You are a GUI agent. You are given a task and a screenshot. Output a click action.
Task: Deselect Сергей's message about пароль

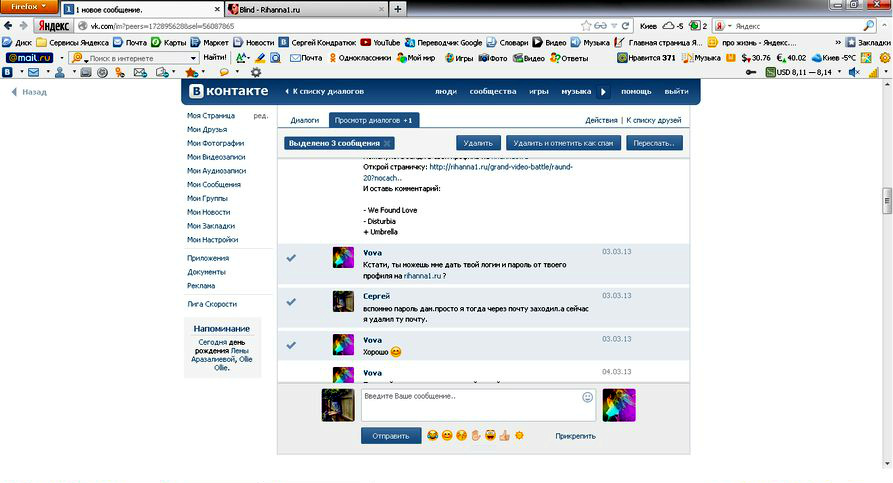pos(291,302)
